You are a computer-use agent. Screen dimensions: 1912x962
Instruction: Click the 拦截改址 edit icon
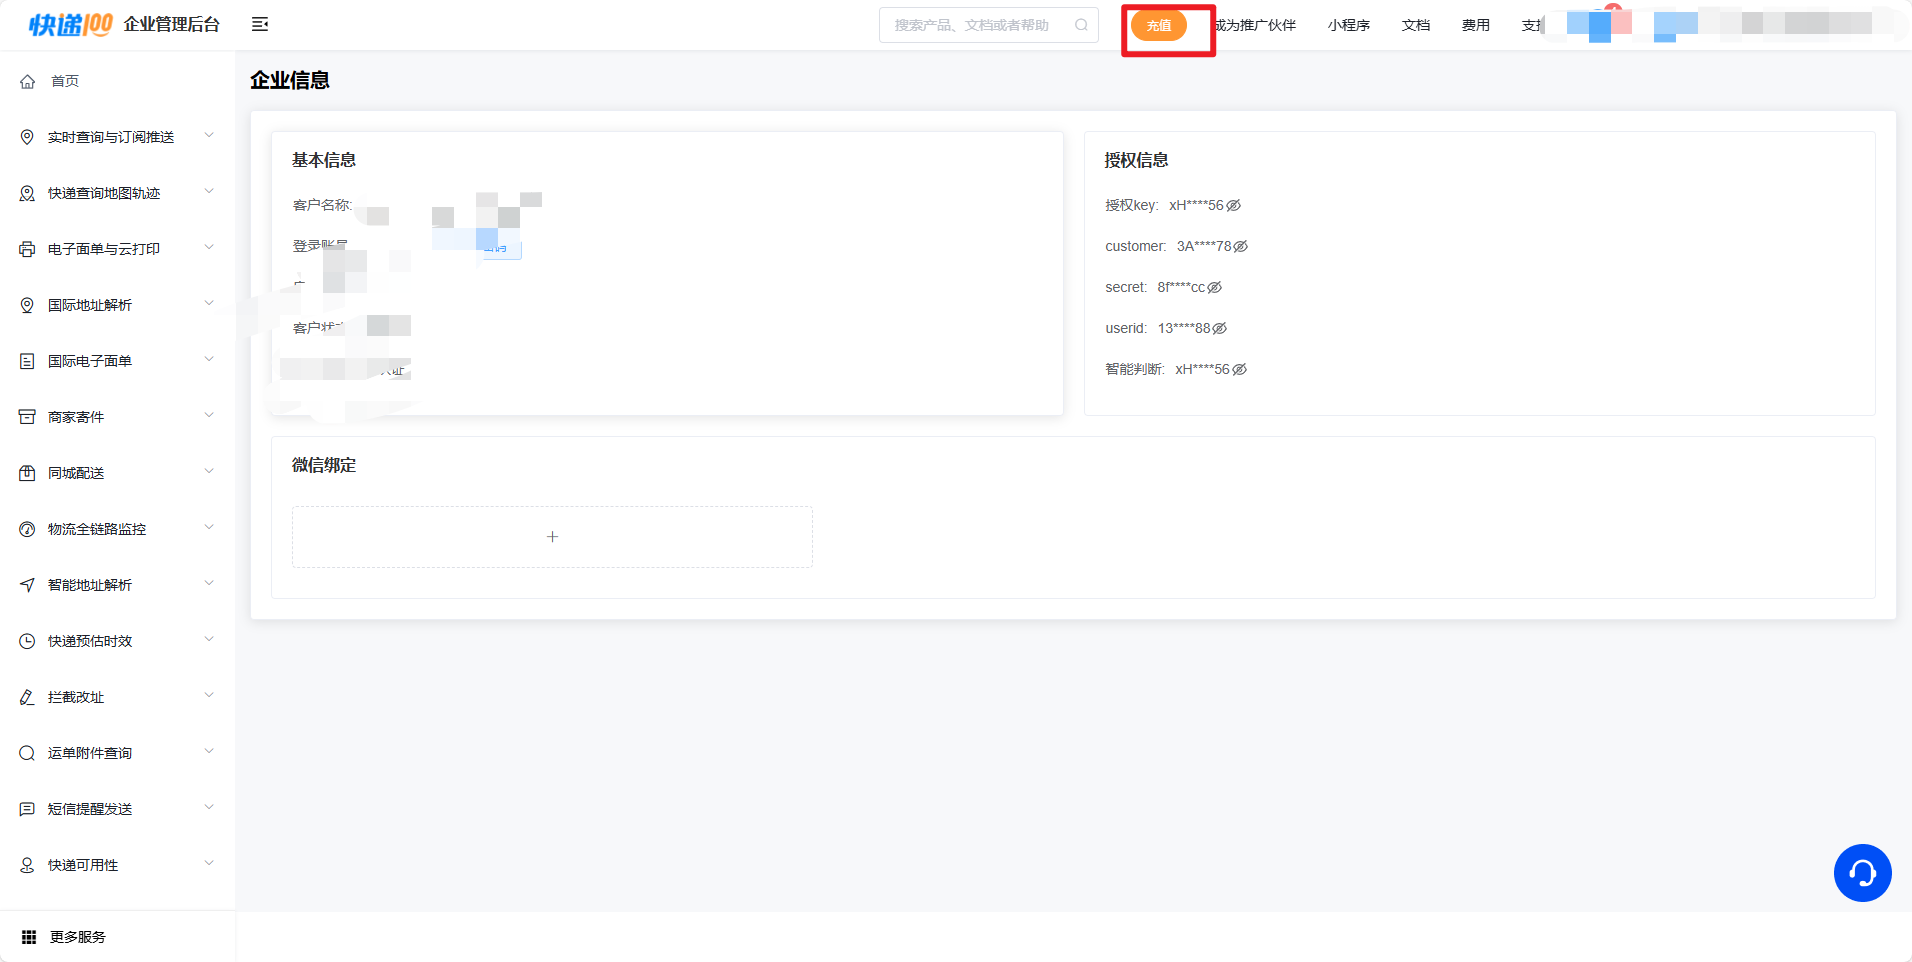(27, 697)
